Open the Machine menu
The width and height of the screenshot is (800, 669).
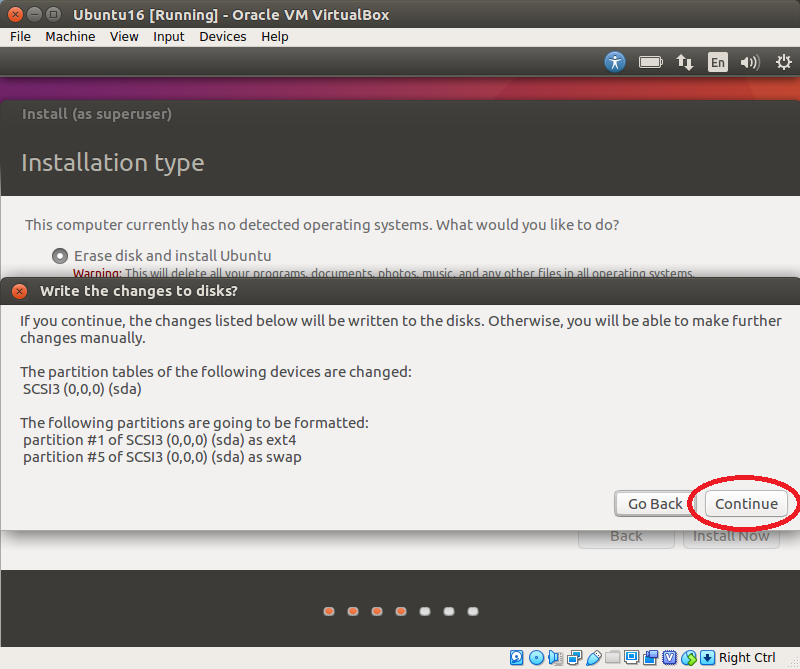point(70,37)
